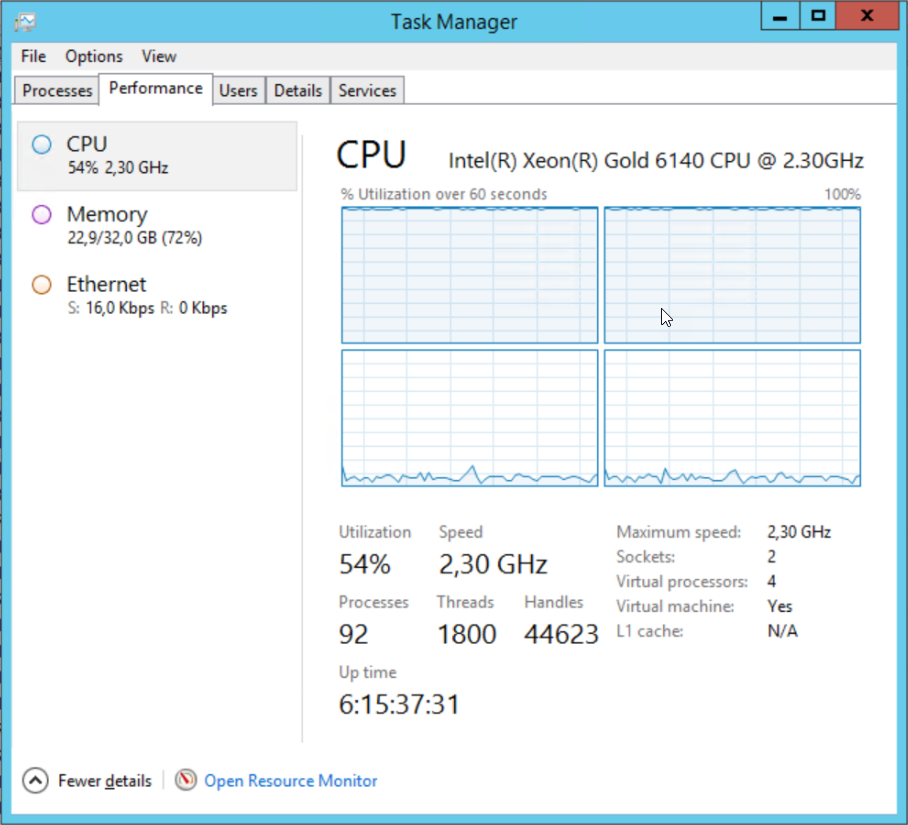The height and width of the screenshot is (825, 908).
Task: Click the Intel Xeon Gold 6140 processor name
Action: pos(656,160)
